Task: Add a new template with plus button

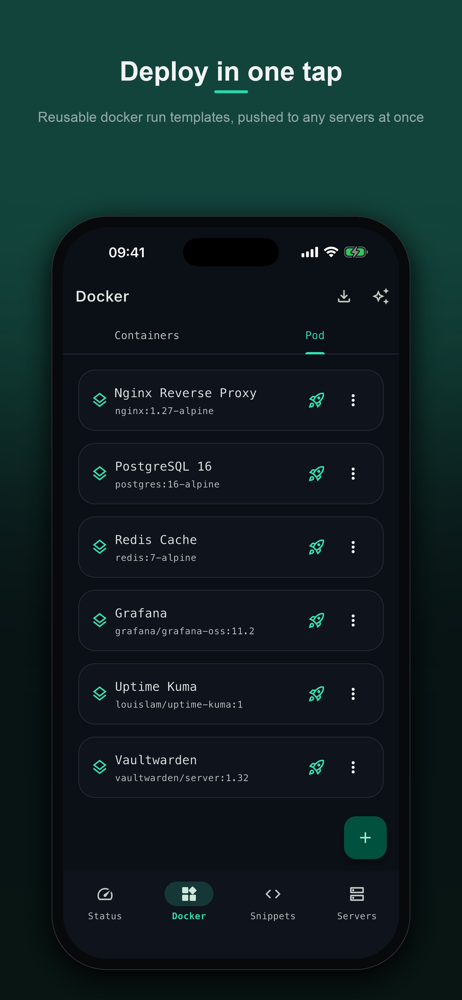Action: pyautogui.click(x=365, y=837)
